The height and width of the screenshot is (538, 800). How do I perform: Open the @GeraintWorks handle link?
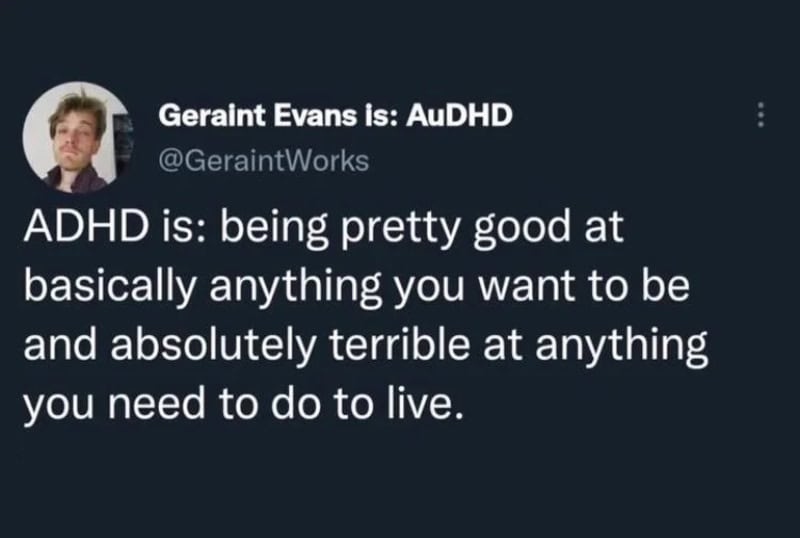click(x=264, y=158)
